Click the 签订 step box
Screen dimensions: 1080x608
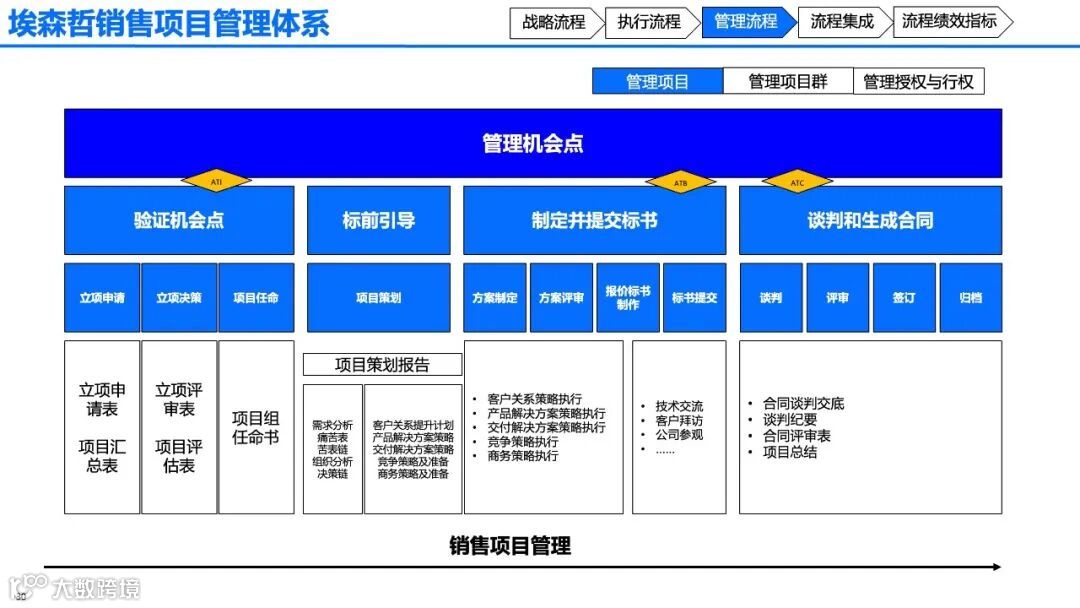(x=904, y=297)
